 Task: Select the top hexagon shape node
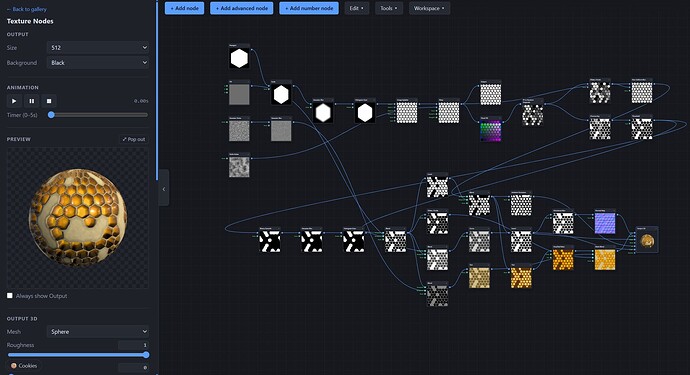(x=239, y=56)
